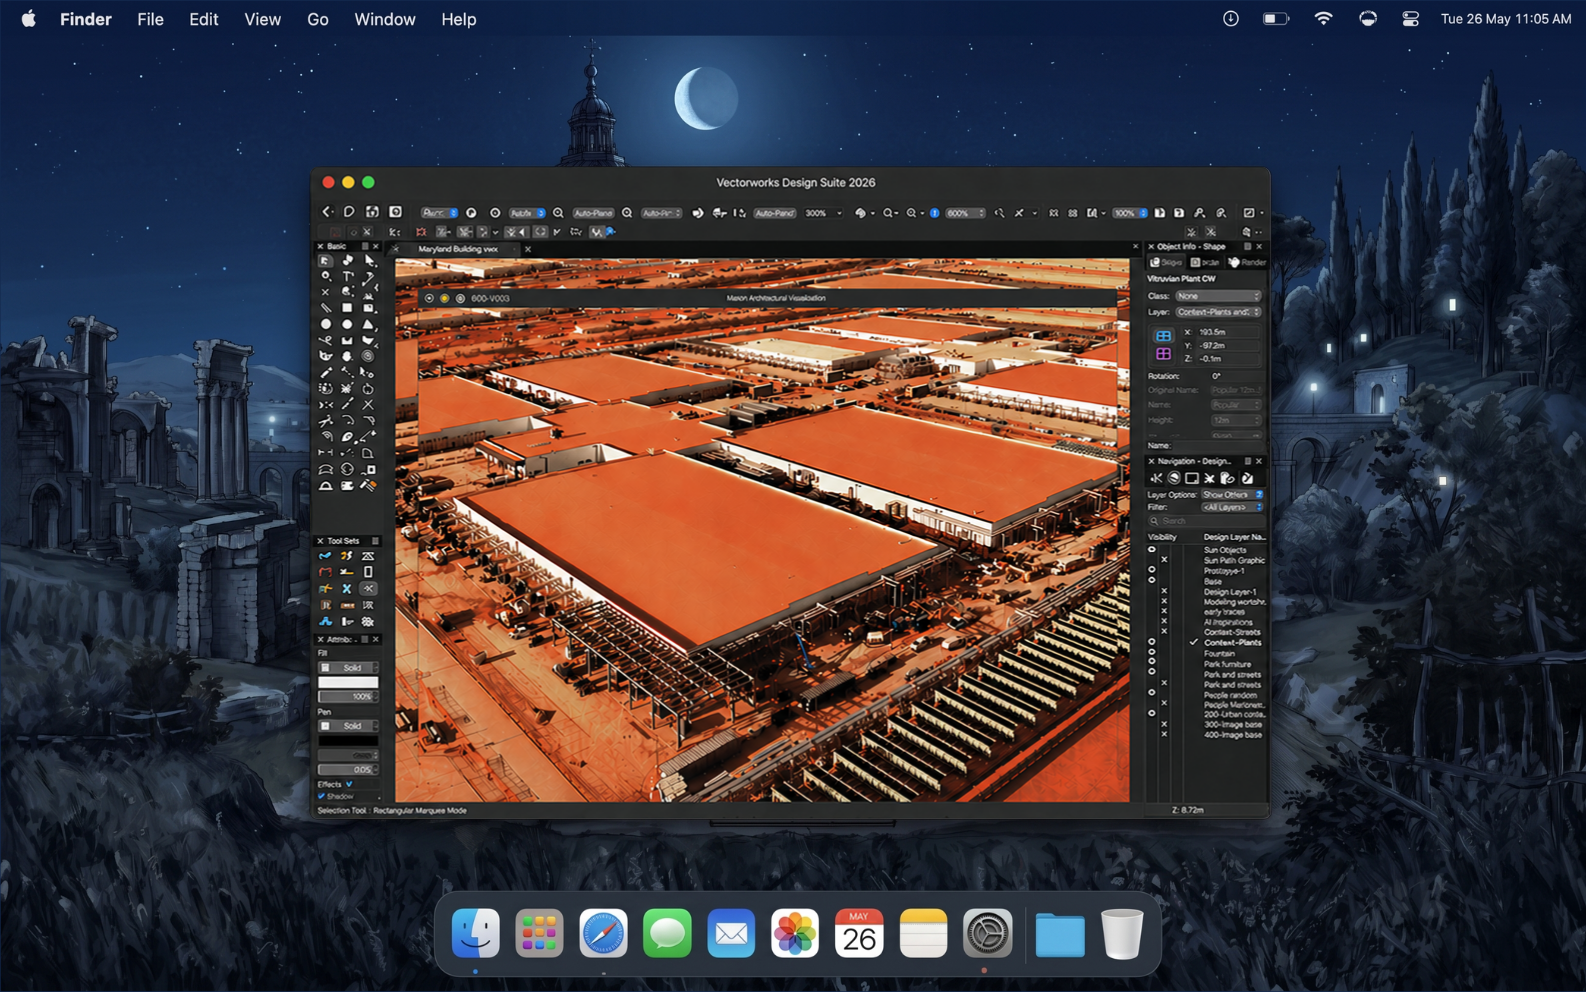This screenshot has height=992, width=1586.
Task: Select the blue X tool in Tool Sets
Action: pyautogui.click(x=347, y=589)
